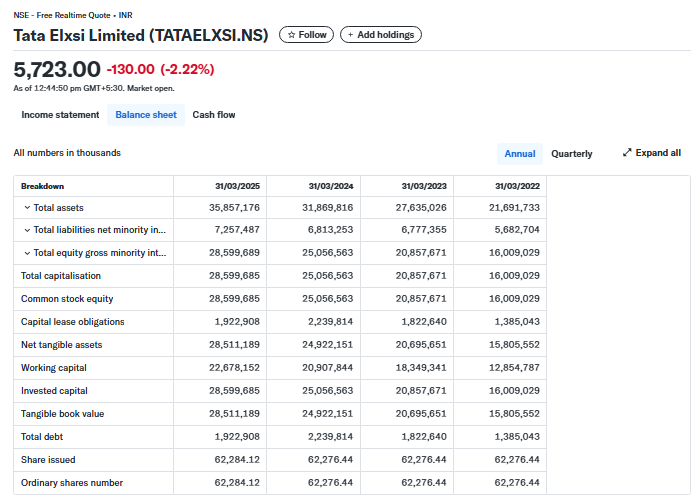Screen dimensions: 699x502
Task: Click the Expand all arrows icon
Action: click(627, 152)
